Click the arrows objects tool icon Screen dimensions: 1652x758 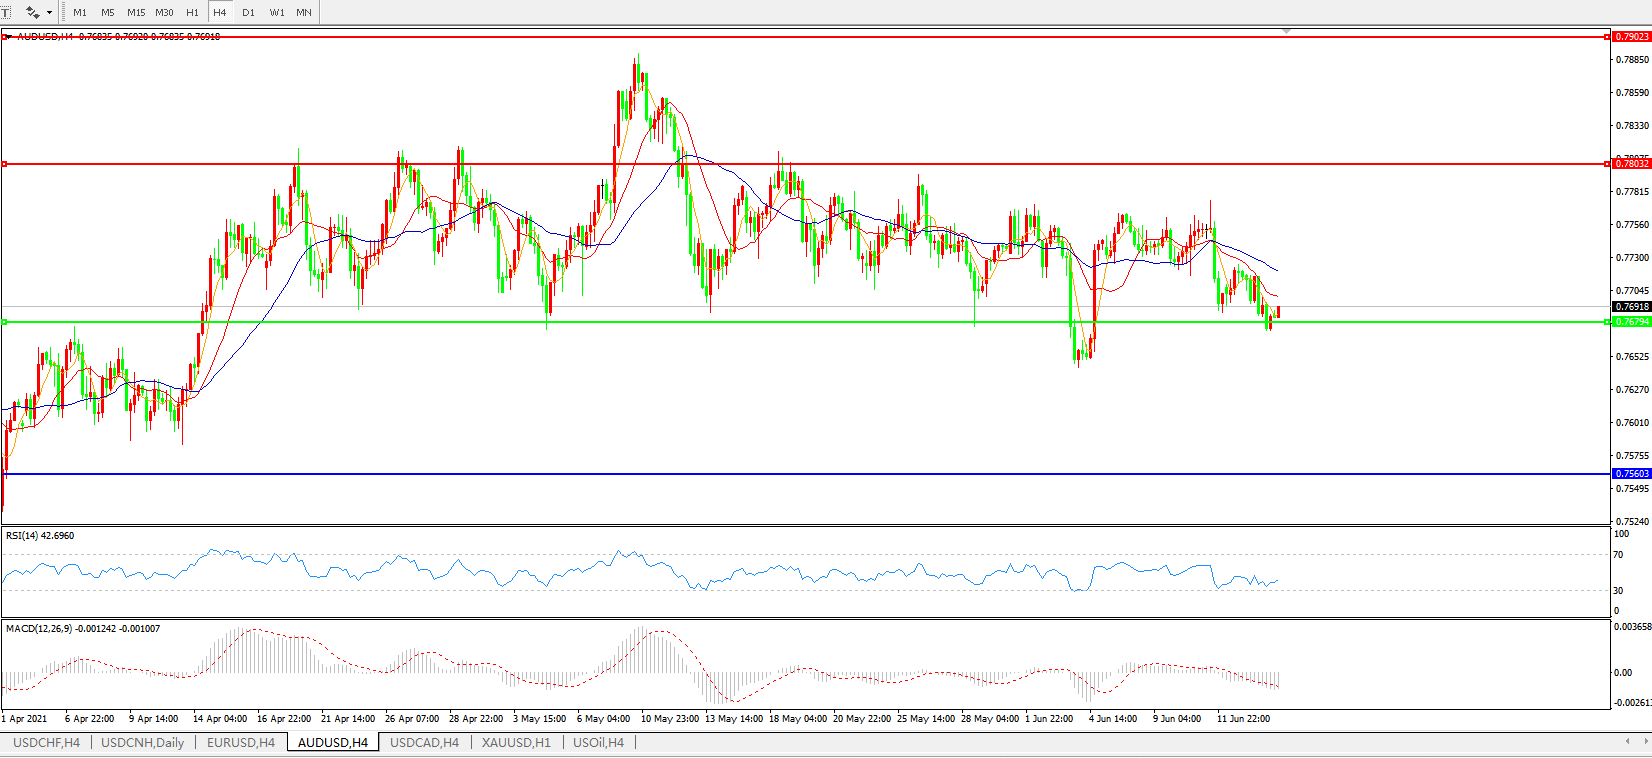click(32, 12)
